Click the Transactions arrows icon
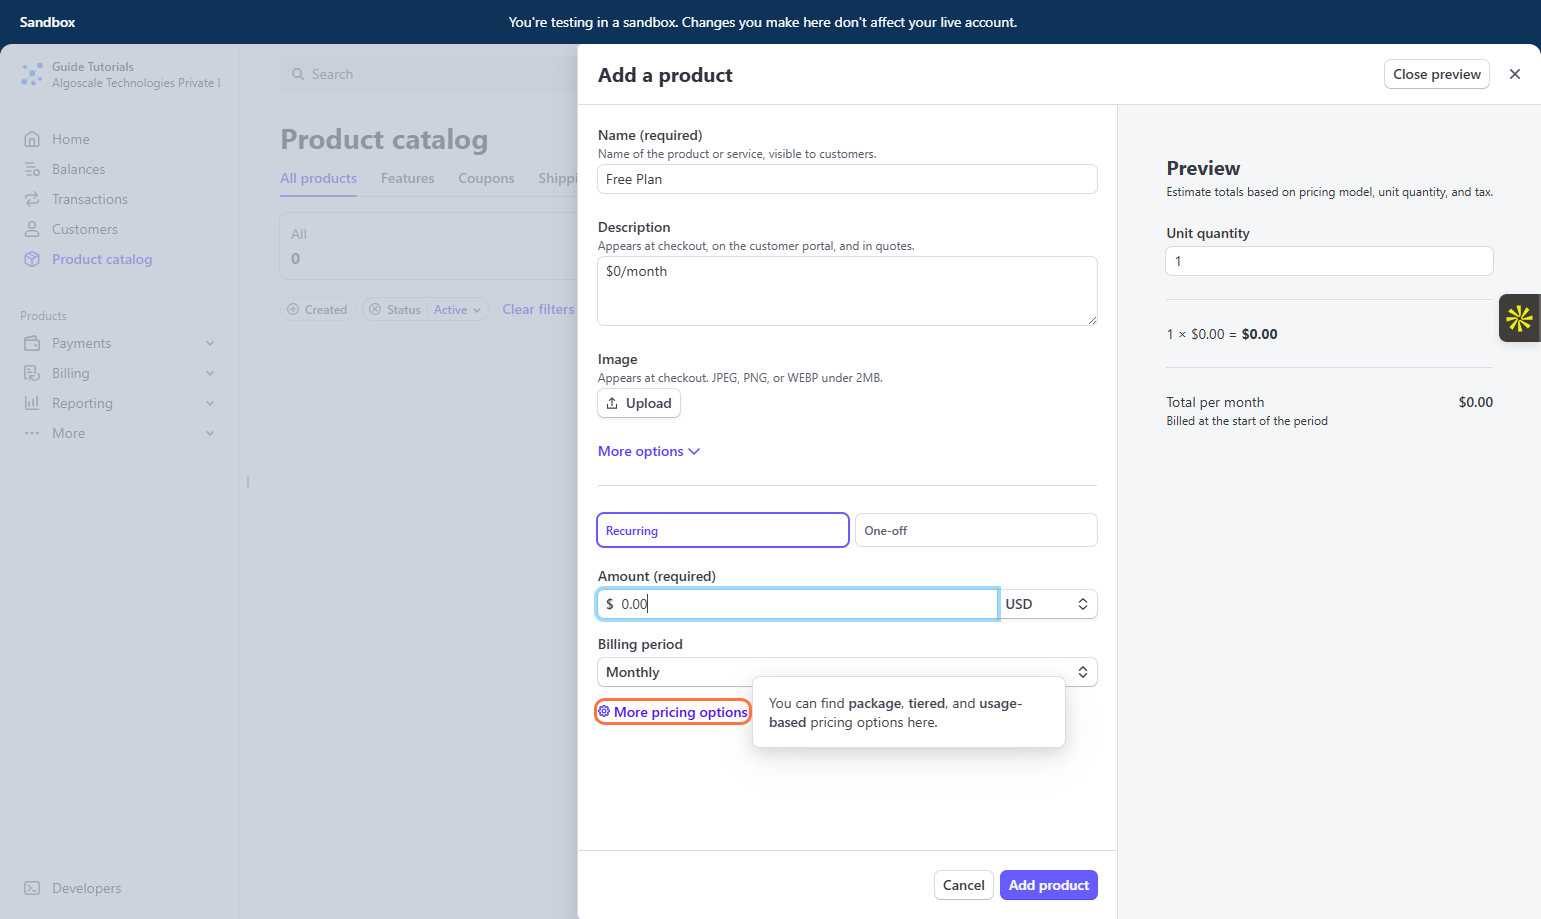This screenshot has width=1541, height=919. [x=32, y=199]
